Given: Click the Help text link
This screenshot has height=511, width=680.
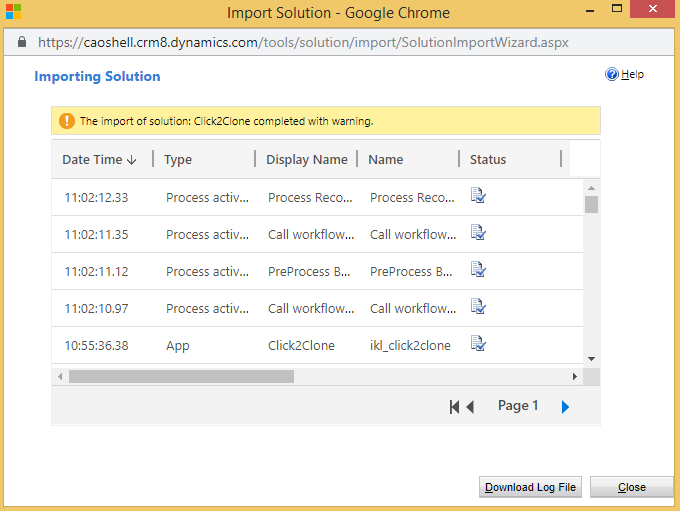Looking at the screenshot, I should (632, 75).
